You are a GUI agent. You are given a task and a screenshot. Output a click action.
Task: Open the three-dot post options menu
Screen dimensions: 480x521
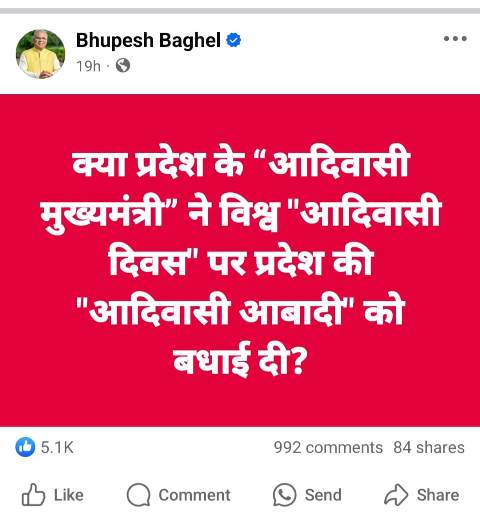[455, 39]
